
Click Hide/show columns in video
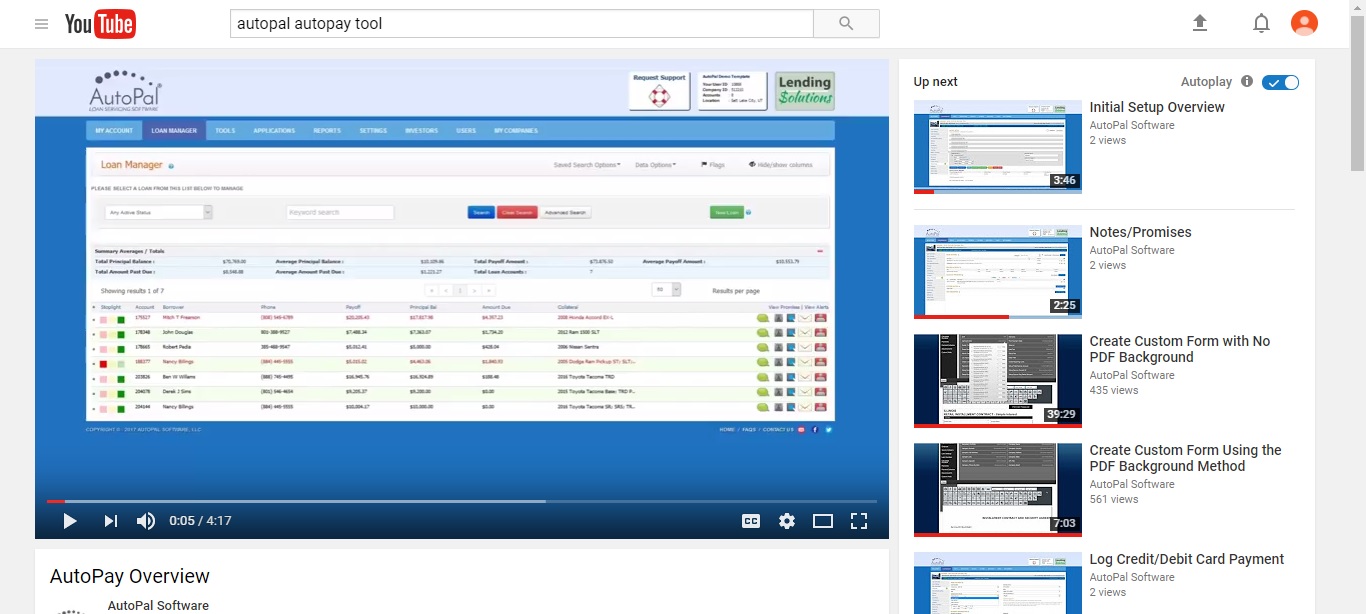coord(781,165)
